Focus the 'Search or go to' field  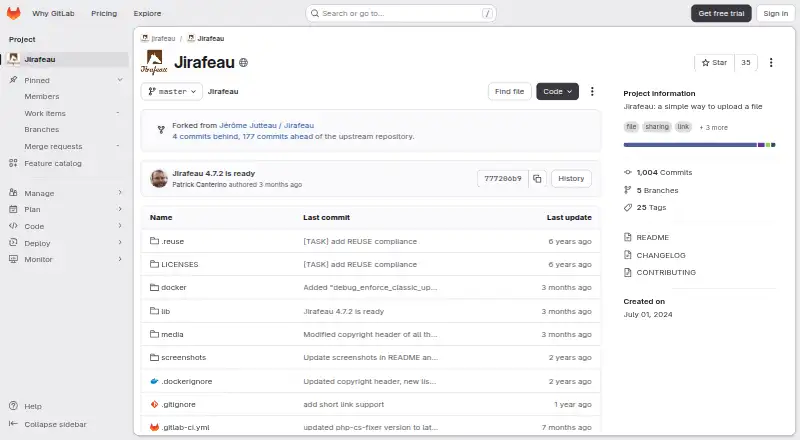point(401,13)
